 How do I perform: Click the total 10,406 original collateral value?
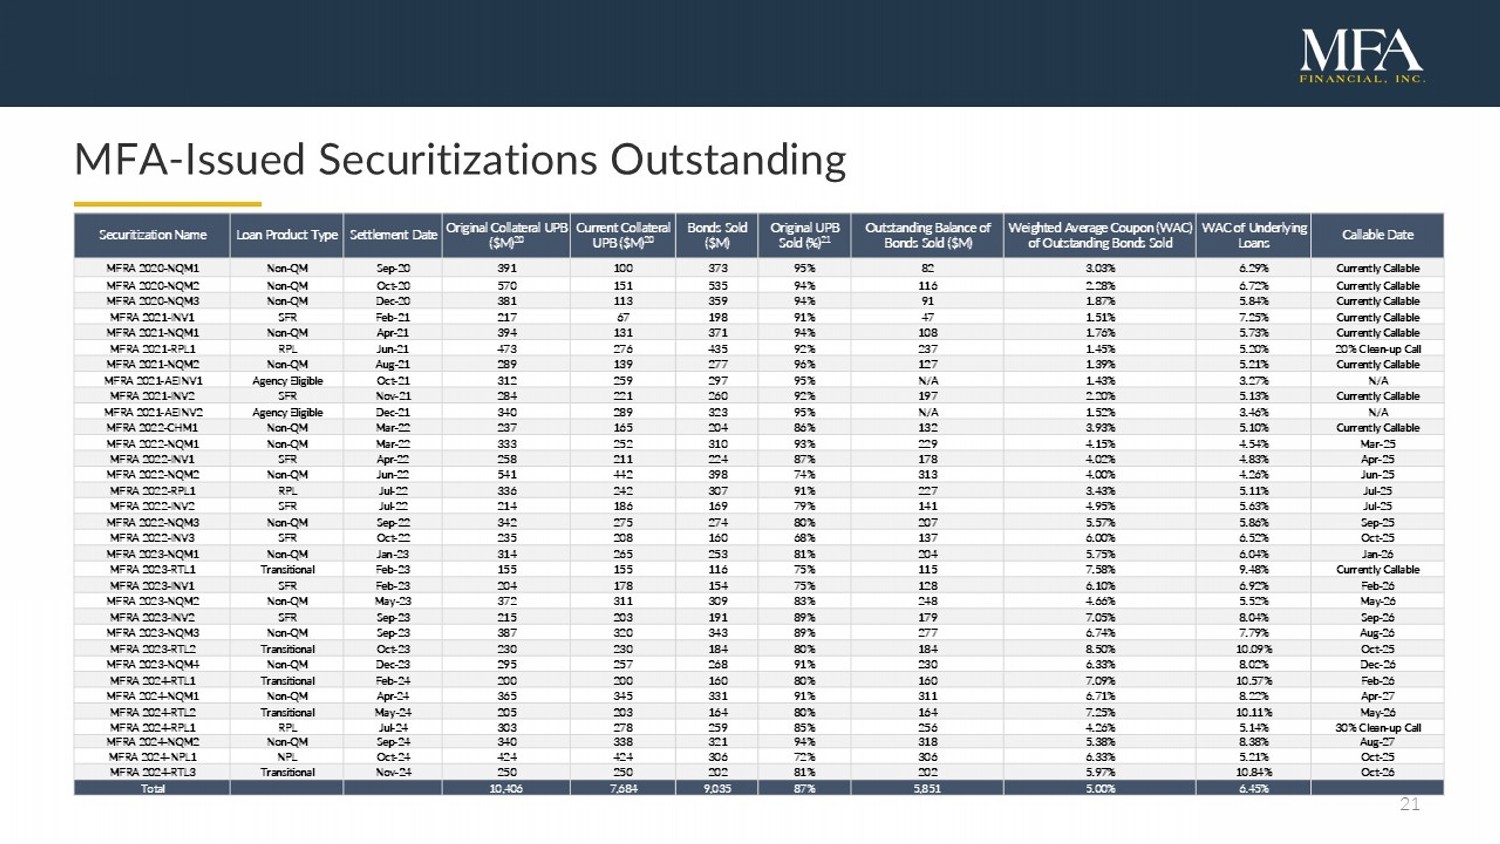point(506,789)
